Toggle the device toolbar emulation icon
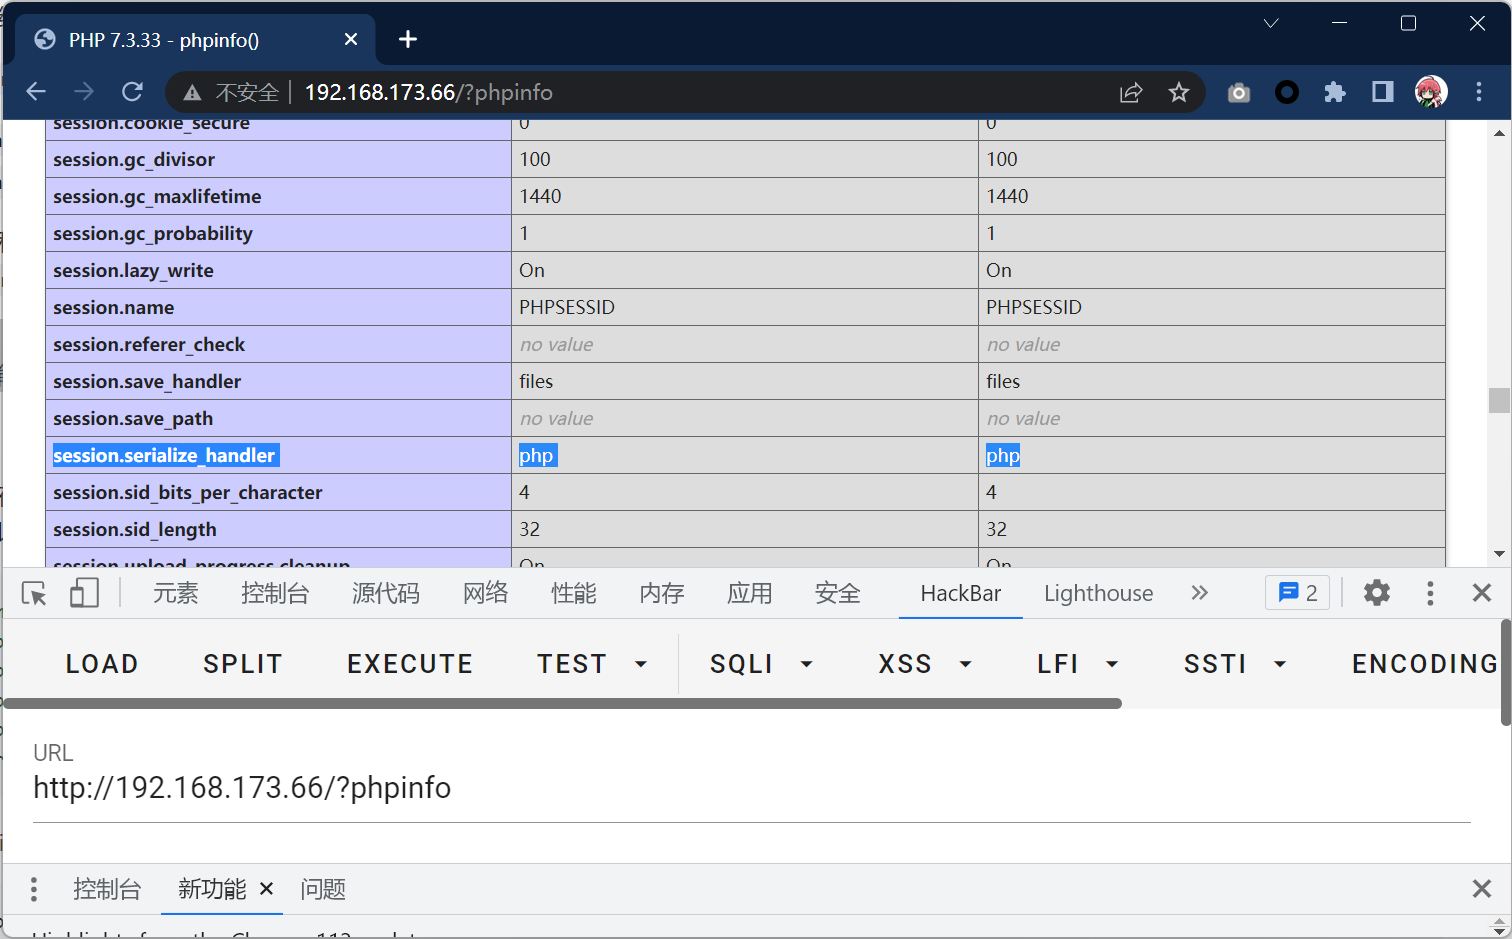Image resolution: width=1512 pixels, height=939 pixels. 84,593
